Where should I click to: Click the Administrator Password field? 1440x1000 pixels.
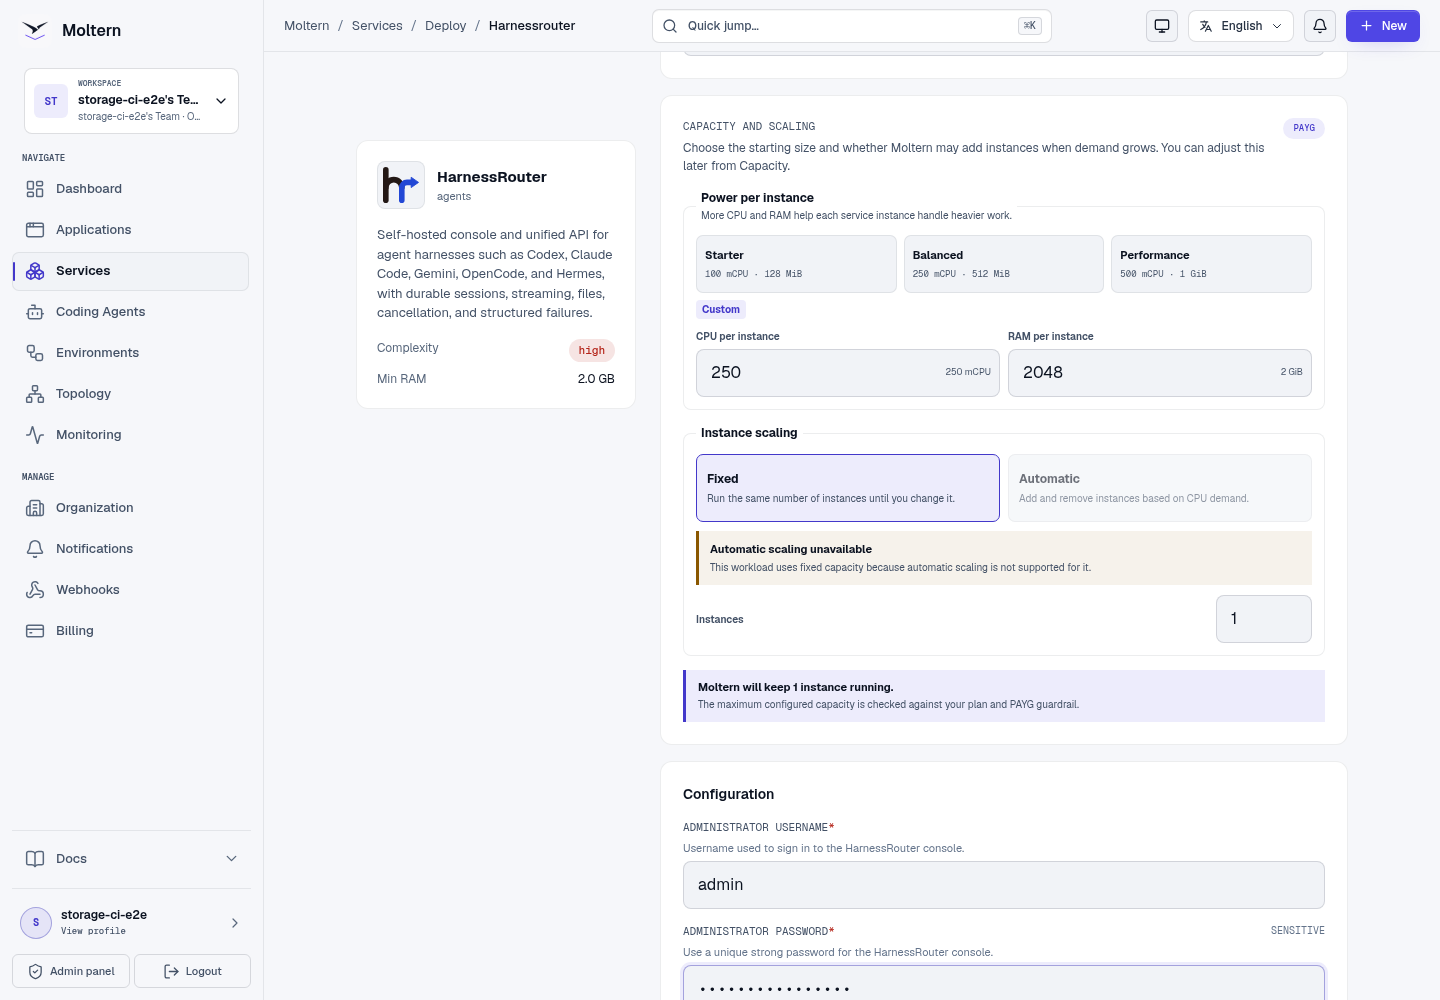point(1004,984)
